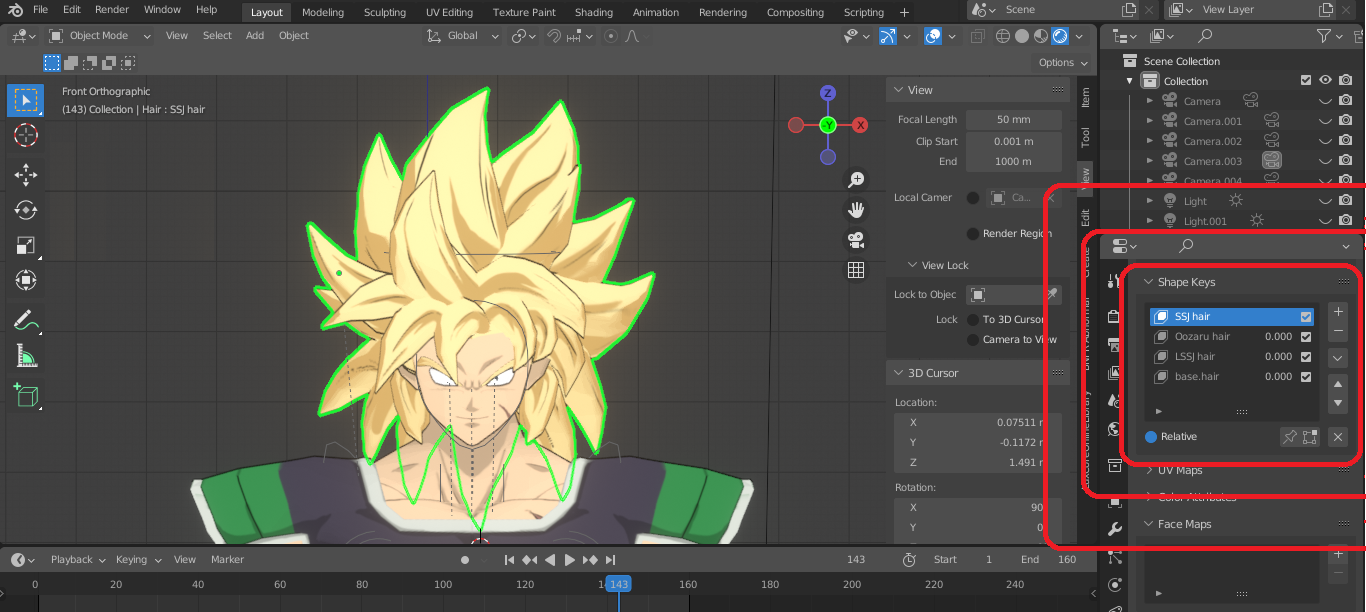The width and height of the screenshot is (1366, 612).
Task: Switch orthographic/perspective grid icon
Action: tap(856, 270)
